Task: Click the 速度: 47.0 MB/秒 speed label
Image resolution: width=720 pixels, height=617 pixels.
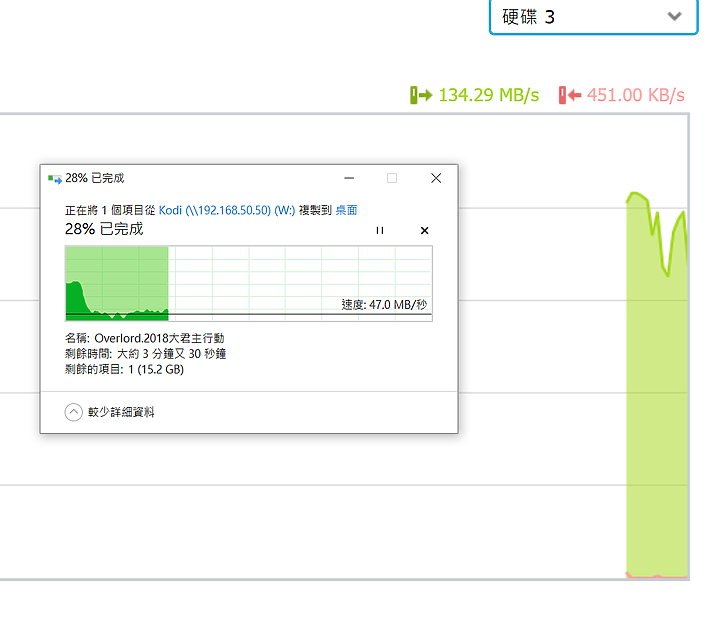Action: click(384, 304)
